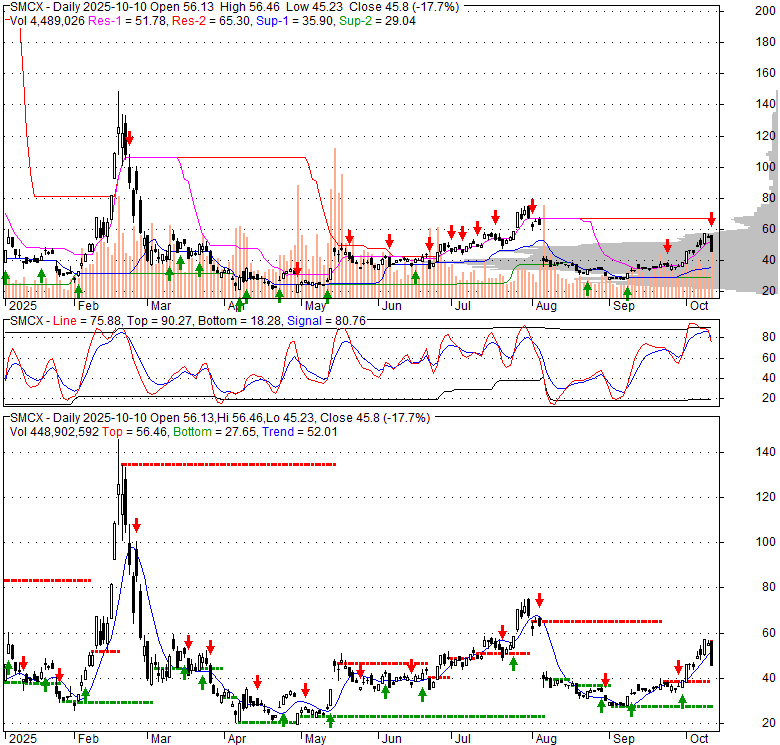Image resolution: width=780 pixels, height=745 pixels.
Task: Click the Feb label on top chart's time axis
Action: [88, 306]
